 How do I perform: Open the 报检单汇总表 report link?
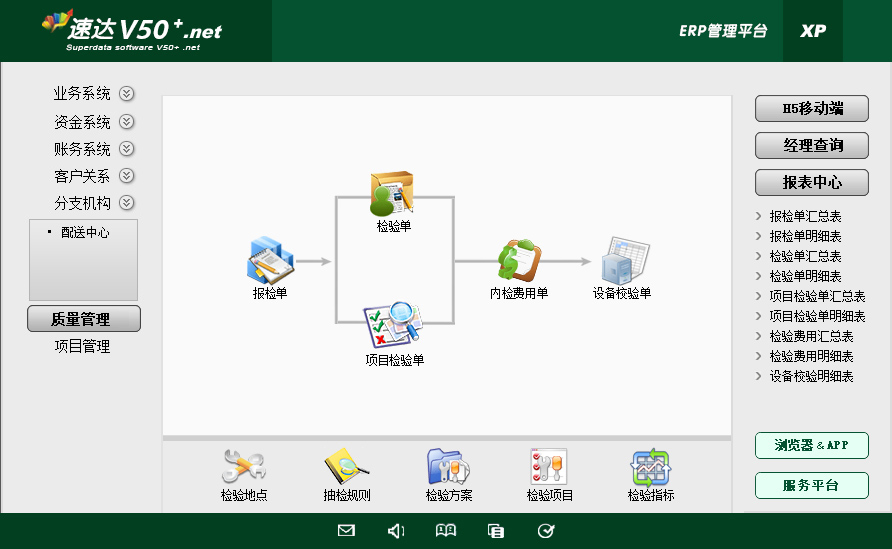pos(805,216)
